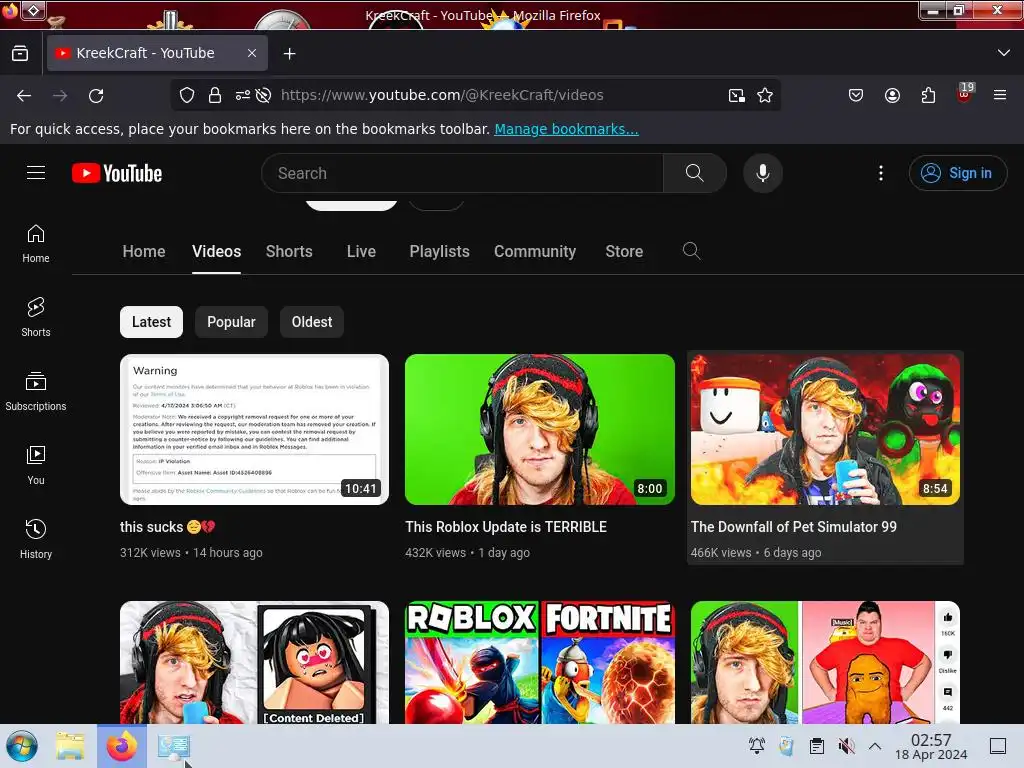Search within the channel using magnifier icon
The width and height of the screenshot is (1024, 768).
coord(691,251)
